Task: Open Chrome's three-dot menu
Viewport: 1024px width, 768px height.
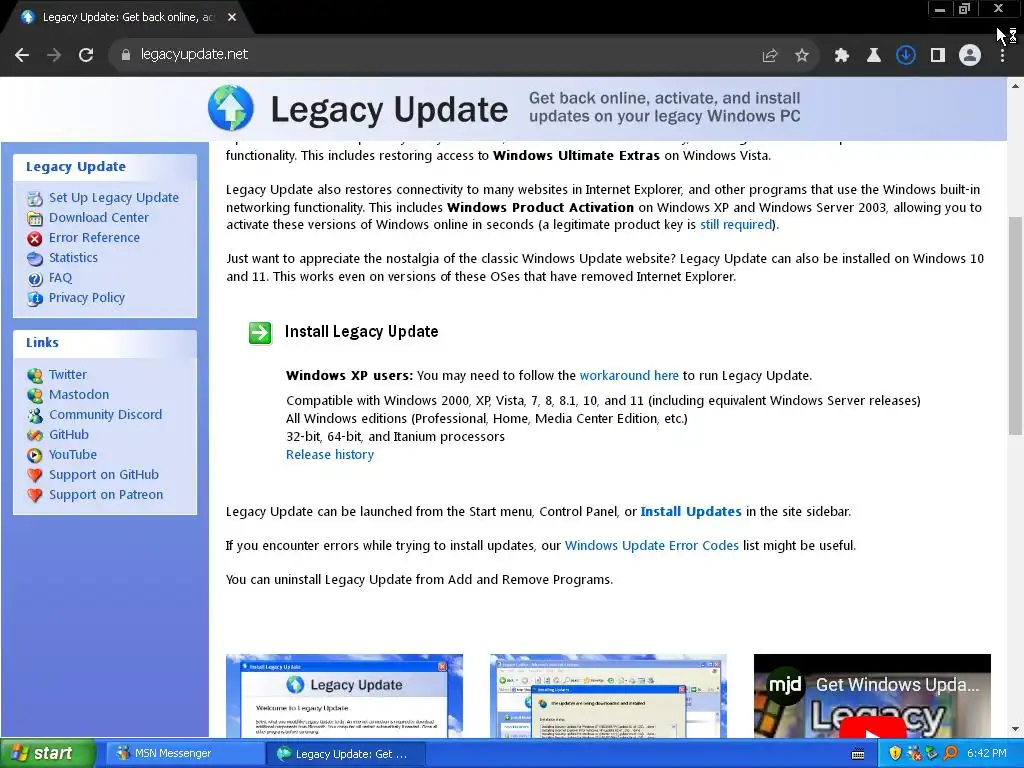Action: pyautogui.click(x=1002, y=56)
